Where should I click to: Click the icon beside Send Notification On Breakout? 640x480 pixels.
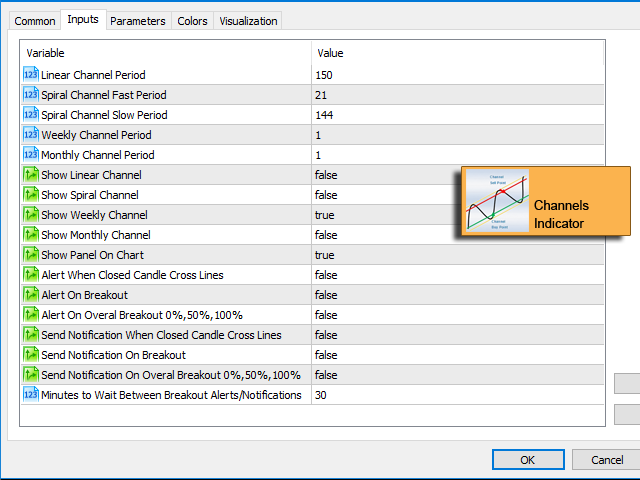pyautogui.click(x=30, y=355)
